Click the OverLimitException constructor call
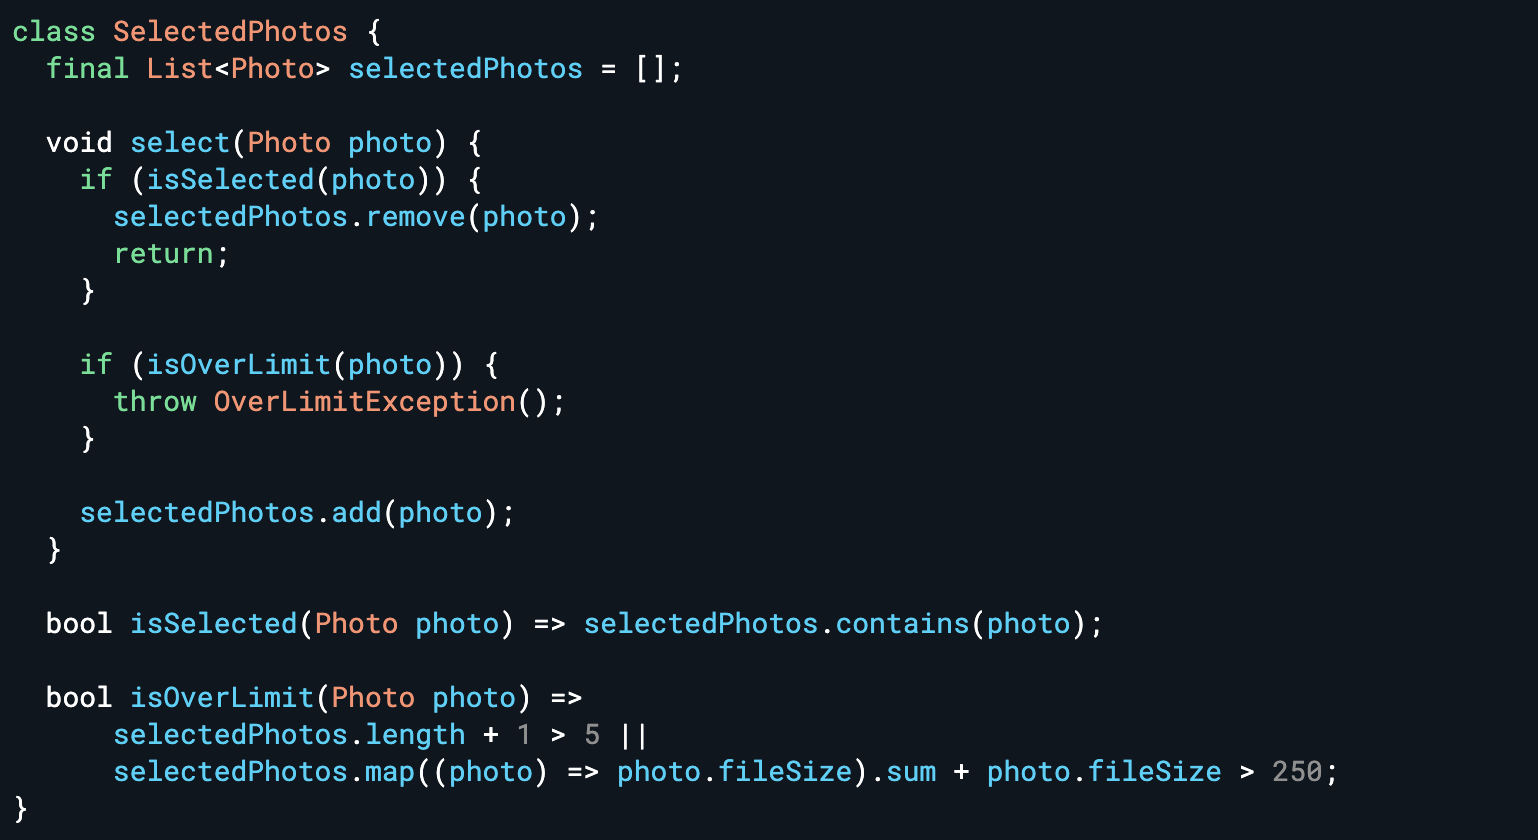This screenshot has width=1538, height=840. click(x=364, y=402)
